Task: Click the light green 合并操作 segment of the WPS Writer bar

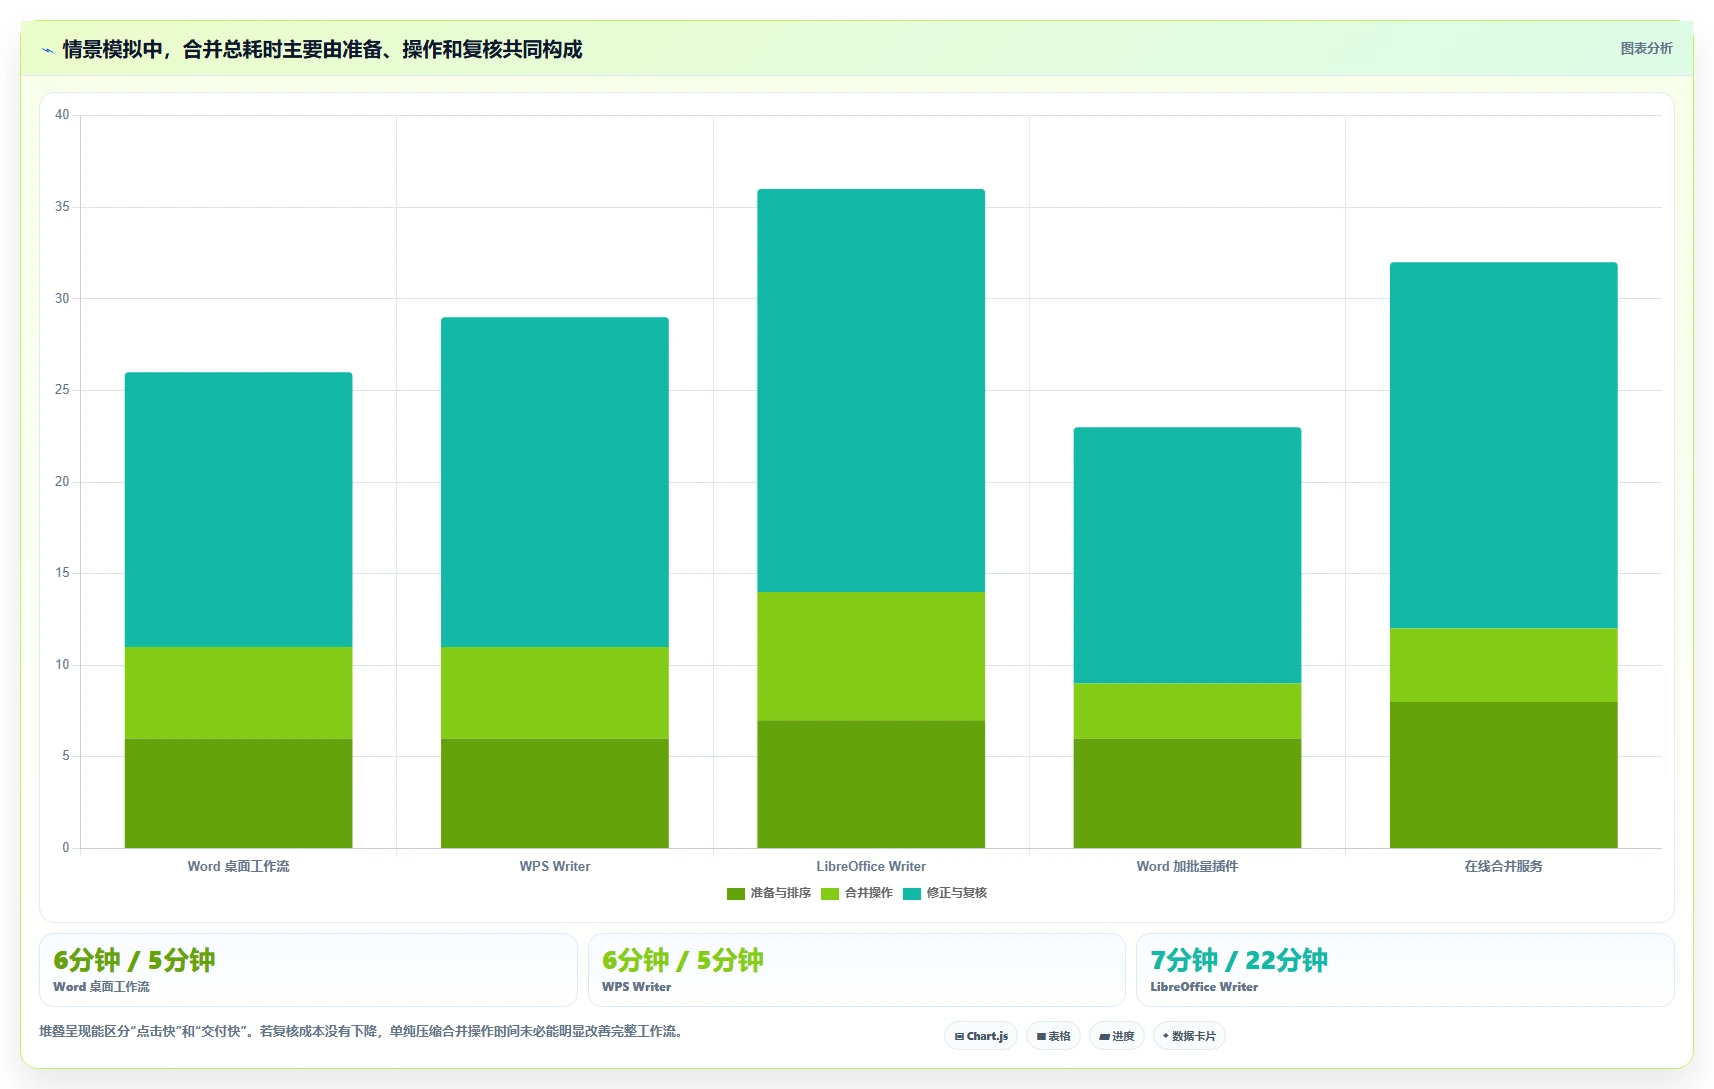Action: (x=554, y=693)
